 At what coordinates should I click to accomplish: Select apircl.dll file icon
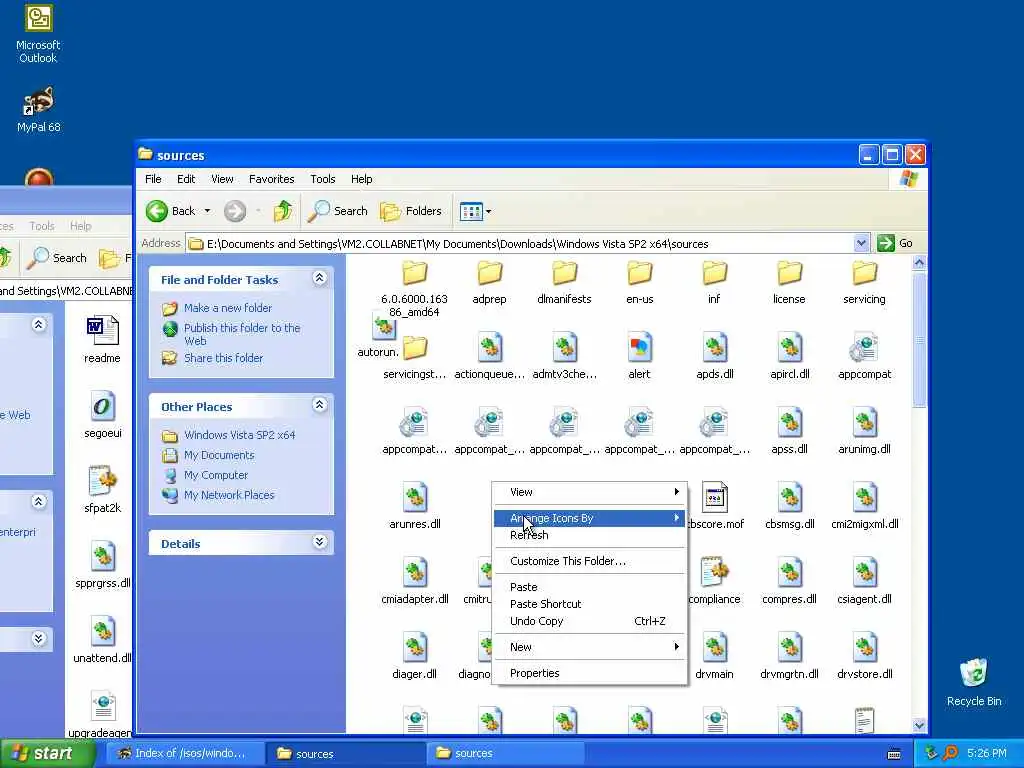click(789, 347)
